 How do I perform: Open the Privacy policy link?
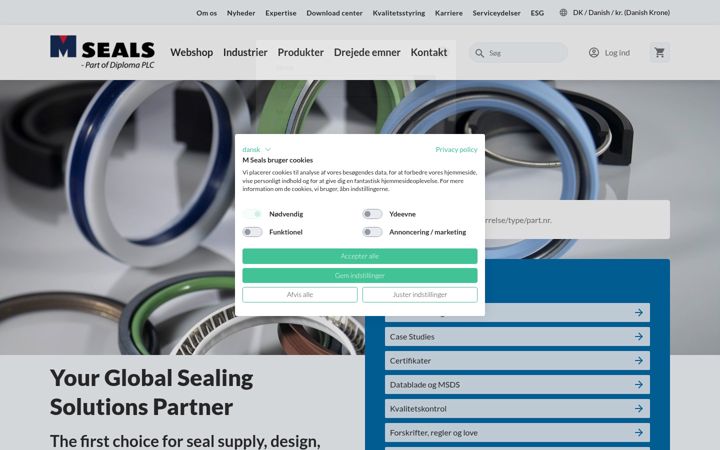[456, 149]
